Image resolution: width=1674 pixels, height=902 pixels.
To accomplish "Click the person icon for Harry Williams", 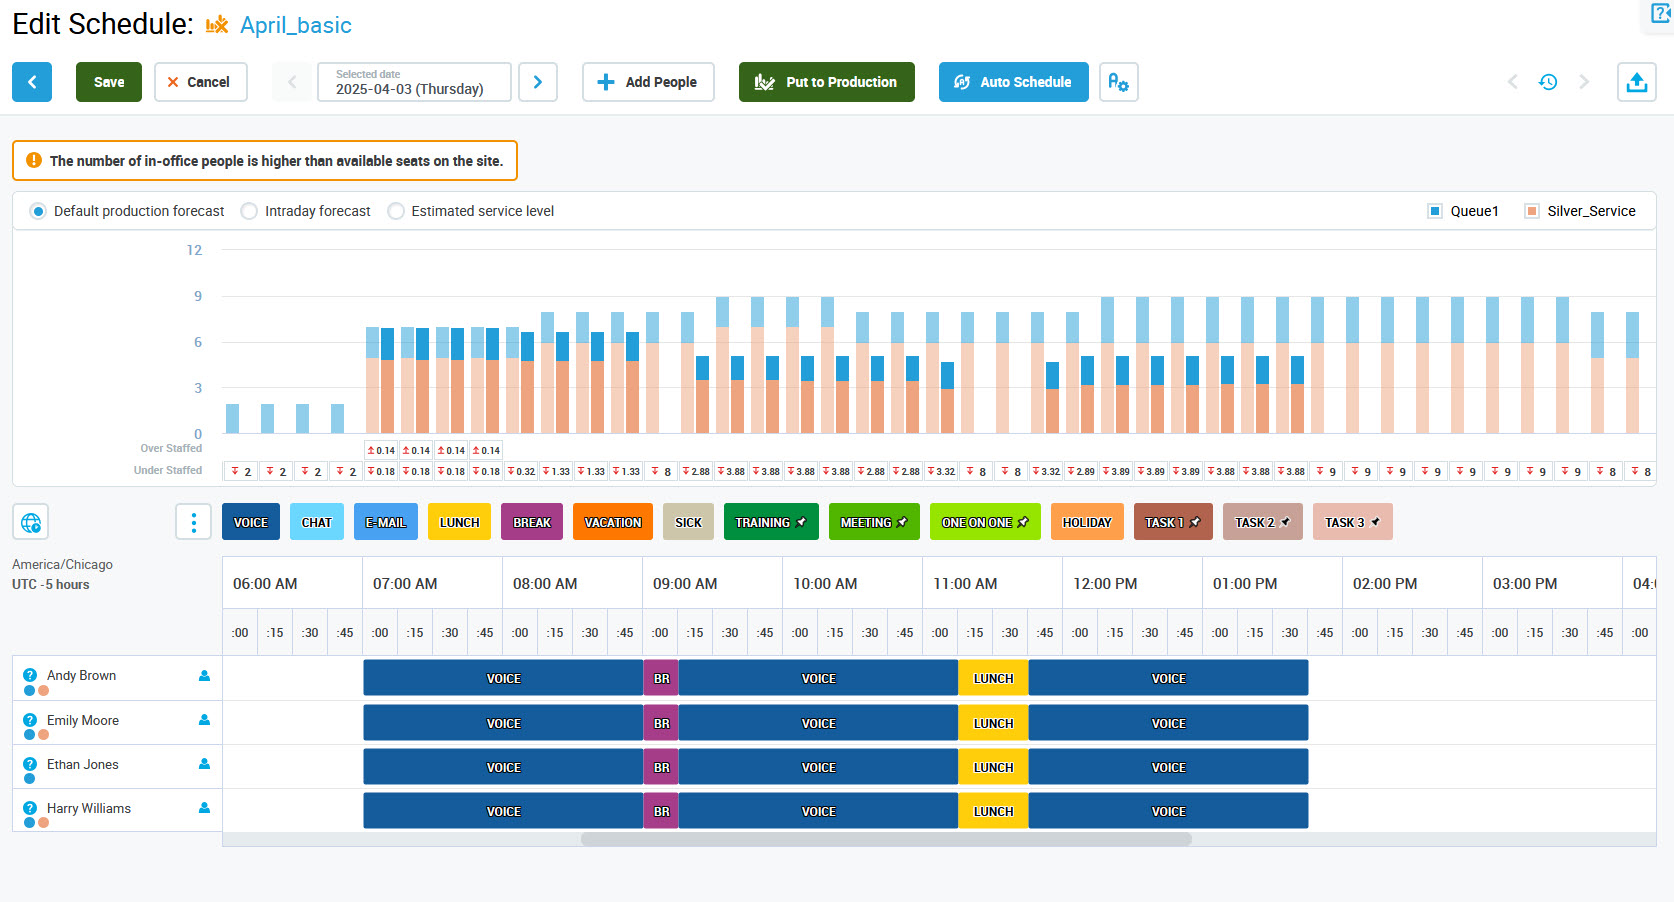I will [x=204, y=808].
